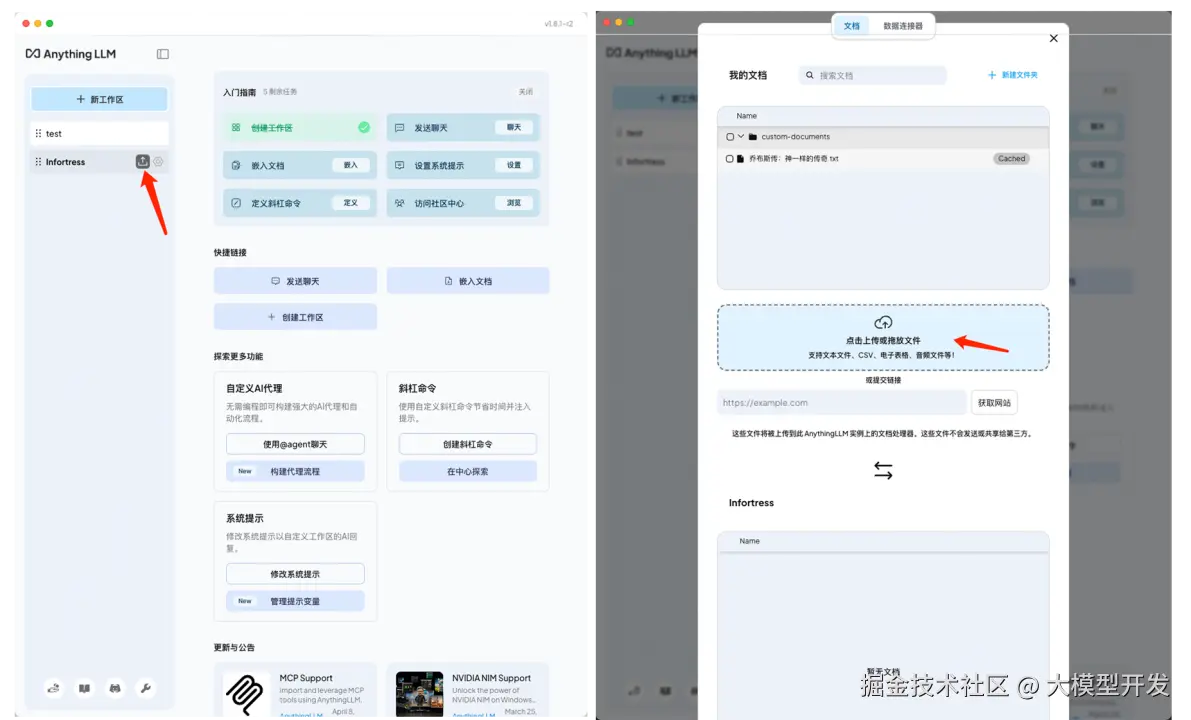Click the Cached badge on 乔布斯传 file

[x=1011, y=159]
